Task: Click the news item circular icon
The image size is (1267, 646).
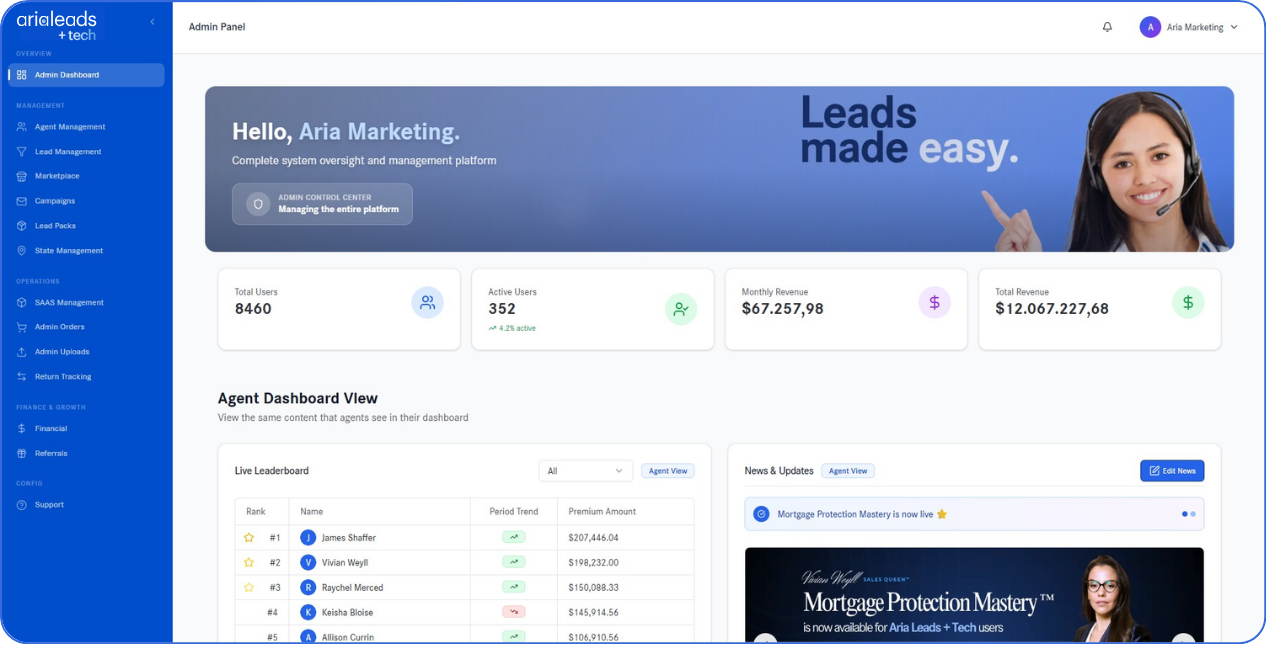Action: pyautogui.click(x=761, y=514)
